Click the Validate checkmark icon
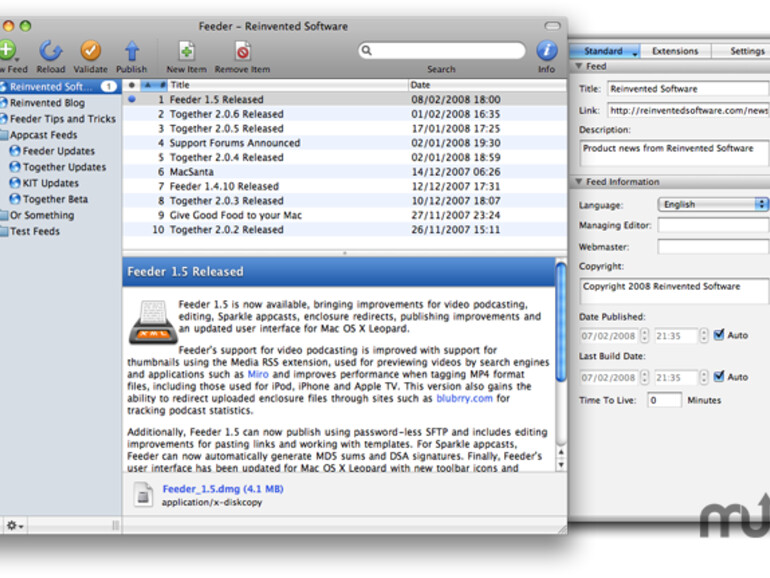770x578 pixels. point(90,50)
